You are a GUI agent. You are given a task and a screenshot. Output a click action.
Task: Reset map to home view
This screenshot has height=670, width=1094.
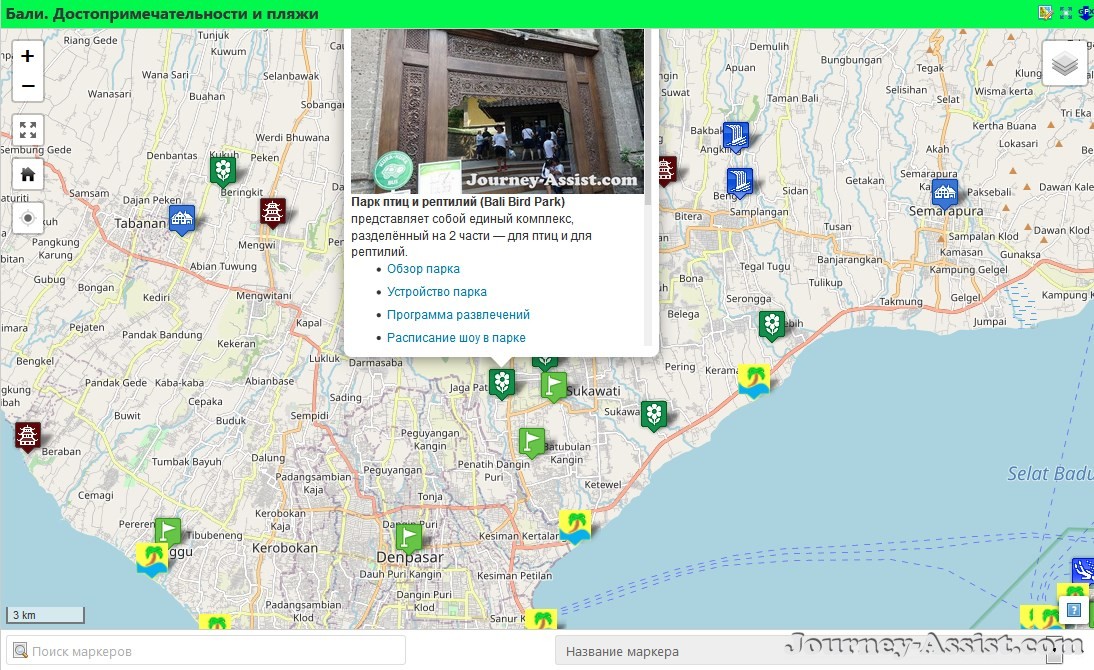pyautogui.click(x=28, y=174)
